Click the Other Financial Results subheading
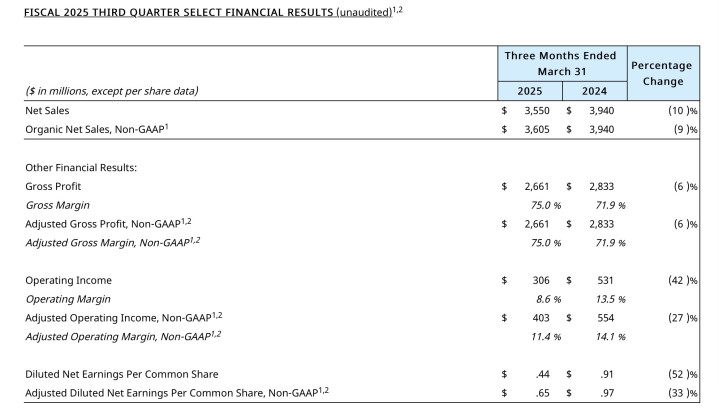The width and height of the screenshot is (719, 416). 81,167
